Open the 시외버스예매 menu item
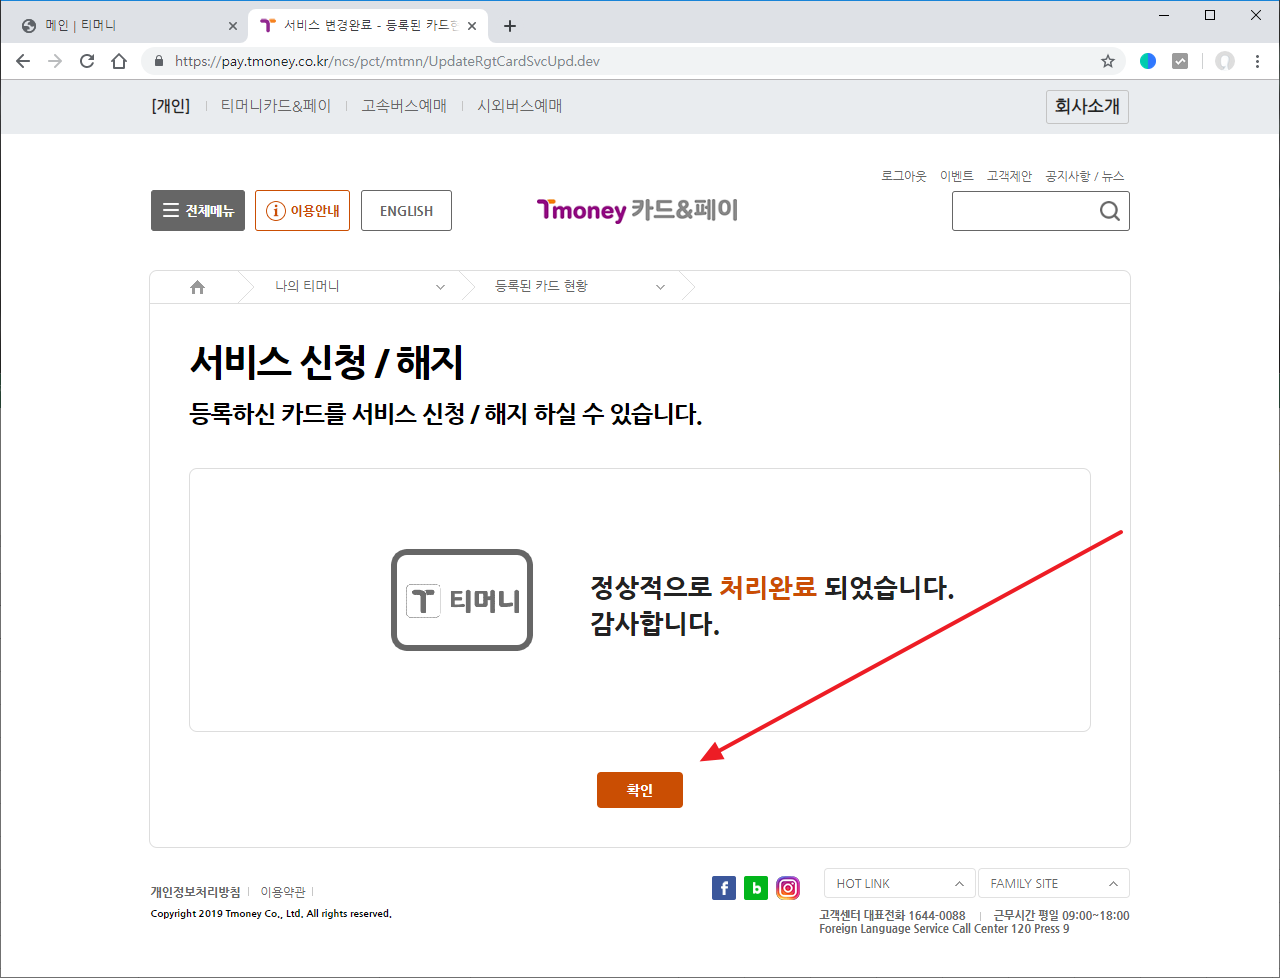1280x978 pixels. [x=520, y=106]
